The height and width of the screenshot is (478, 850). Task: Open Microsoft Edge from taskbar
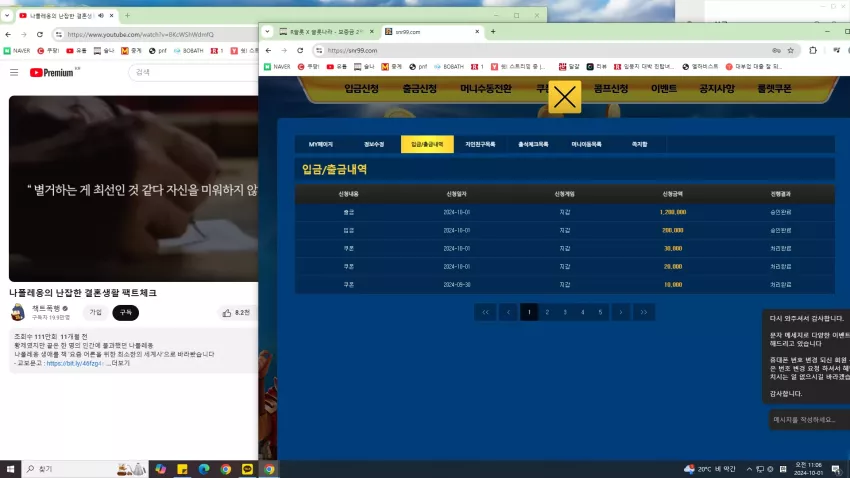tap(204, 469)
